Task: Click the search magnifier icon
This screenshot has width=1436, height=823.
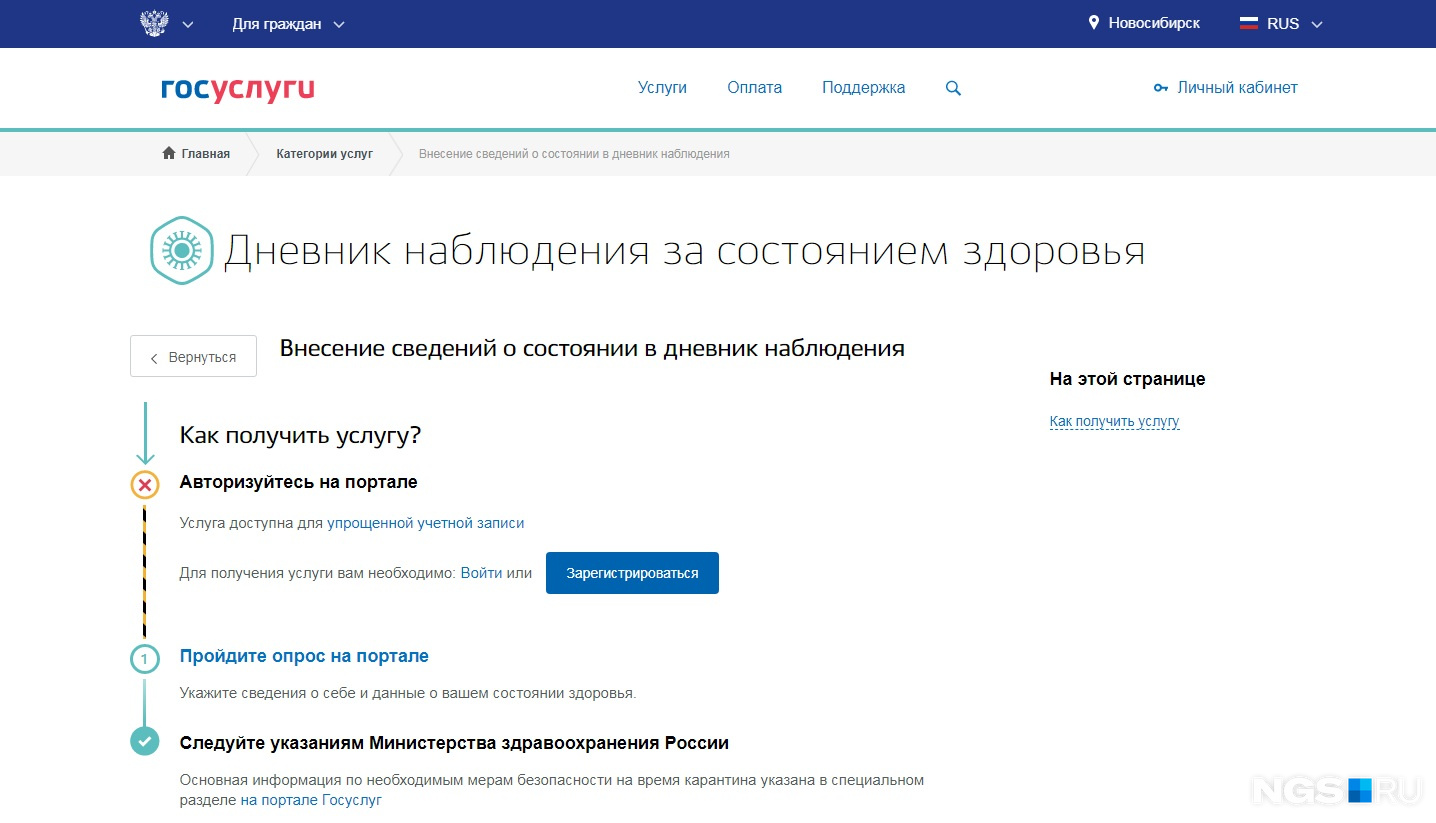Action: coord(953,88)
